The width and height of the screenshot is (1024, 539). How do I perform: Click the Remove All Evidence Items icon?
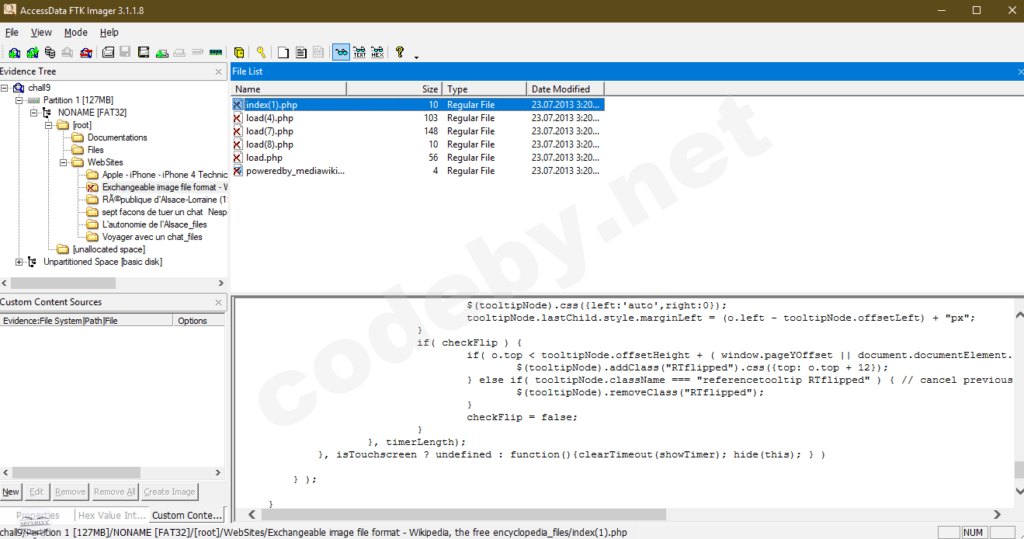click(86, 52)
